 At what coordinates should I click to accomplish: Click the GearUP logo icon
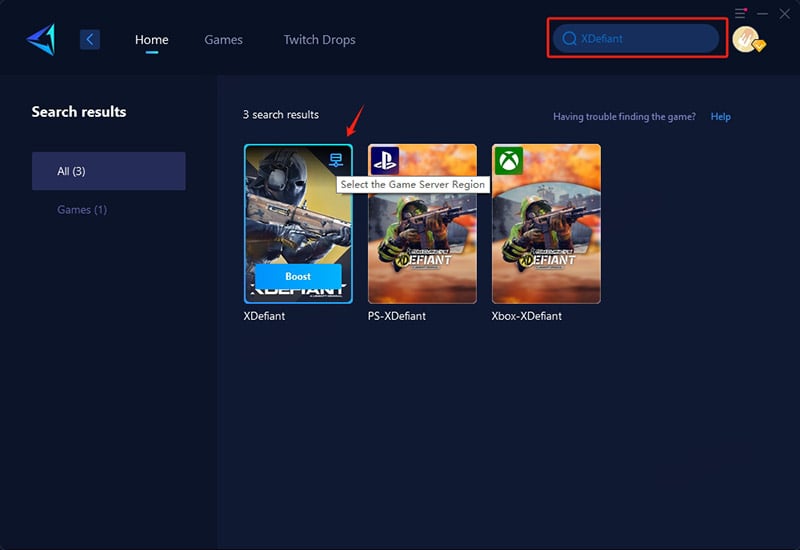coord(41,40)
